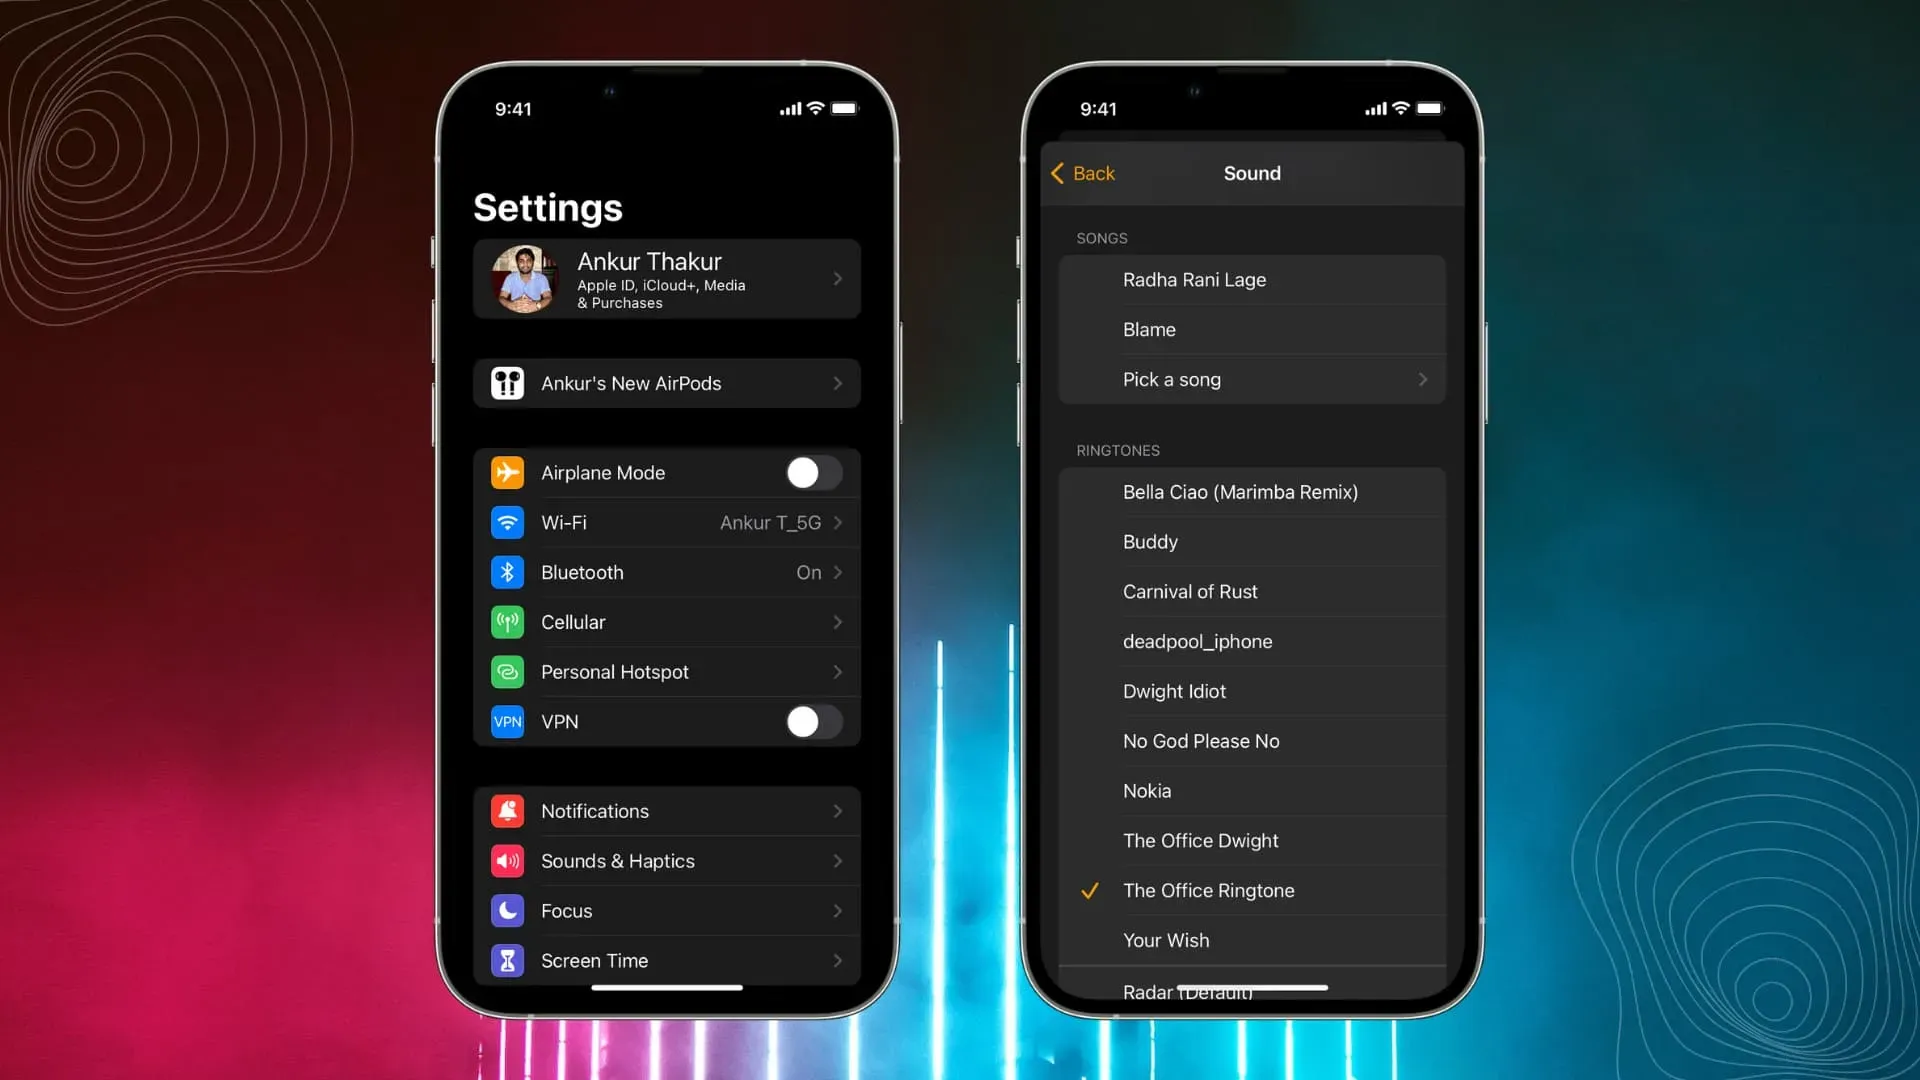Open Focus settings menu item
The height and width of the screenshot is (1080, 1920).
[666, 910]
